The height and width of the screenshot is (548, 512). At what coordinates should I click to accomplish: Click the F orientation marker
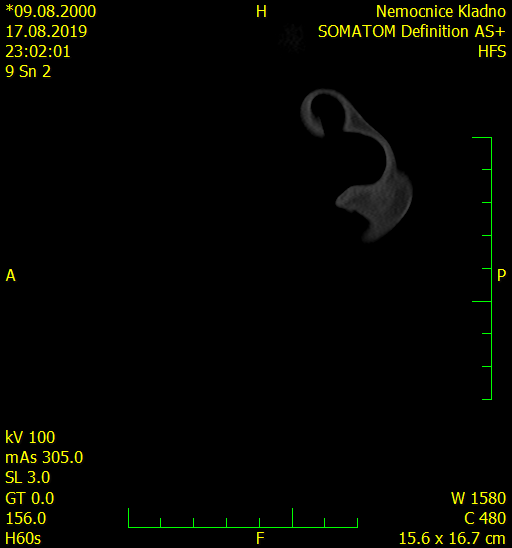260,539
